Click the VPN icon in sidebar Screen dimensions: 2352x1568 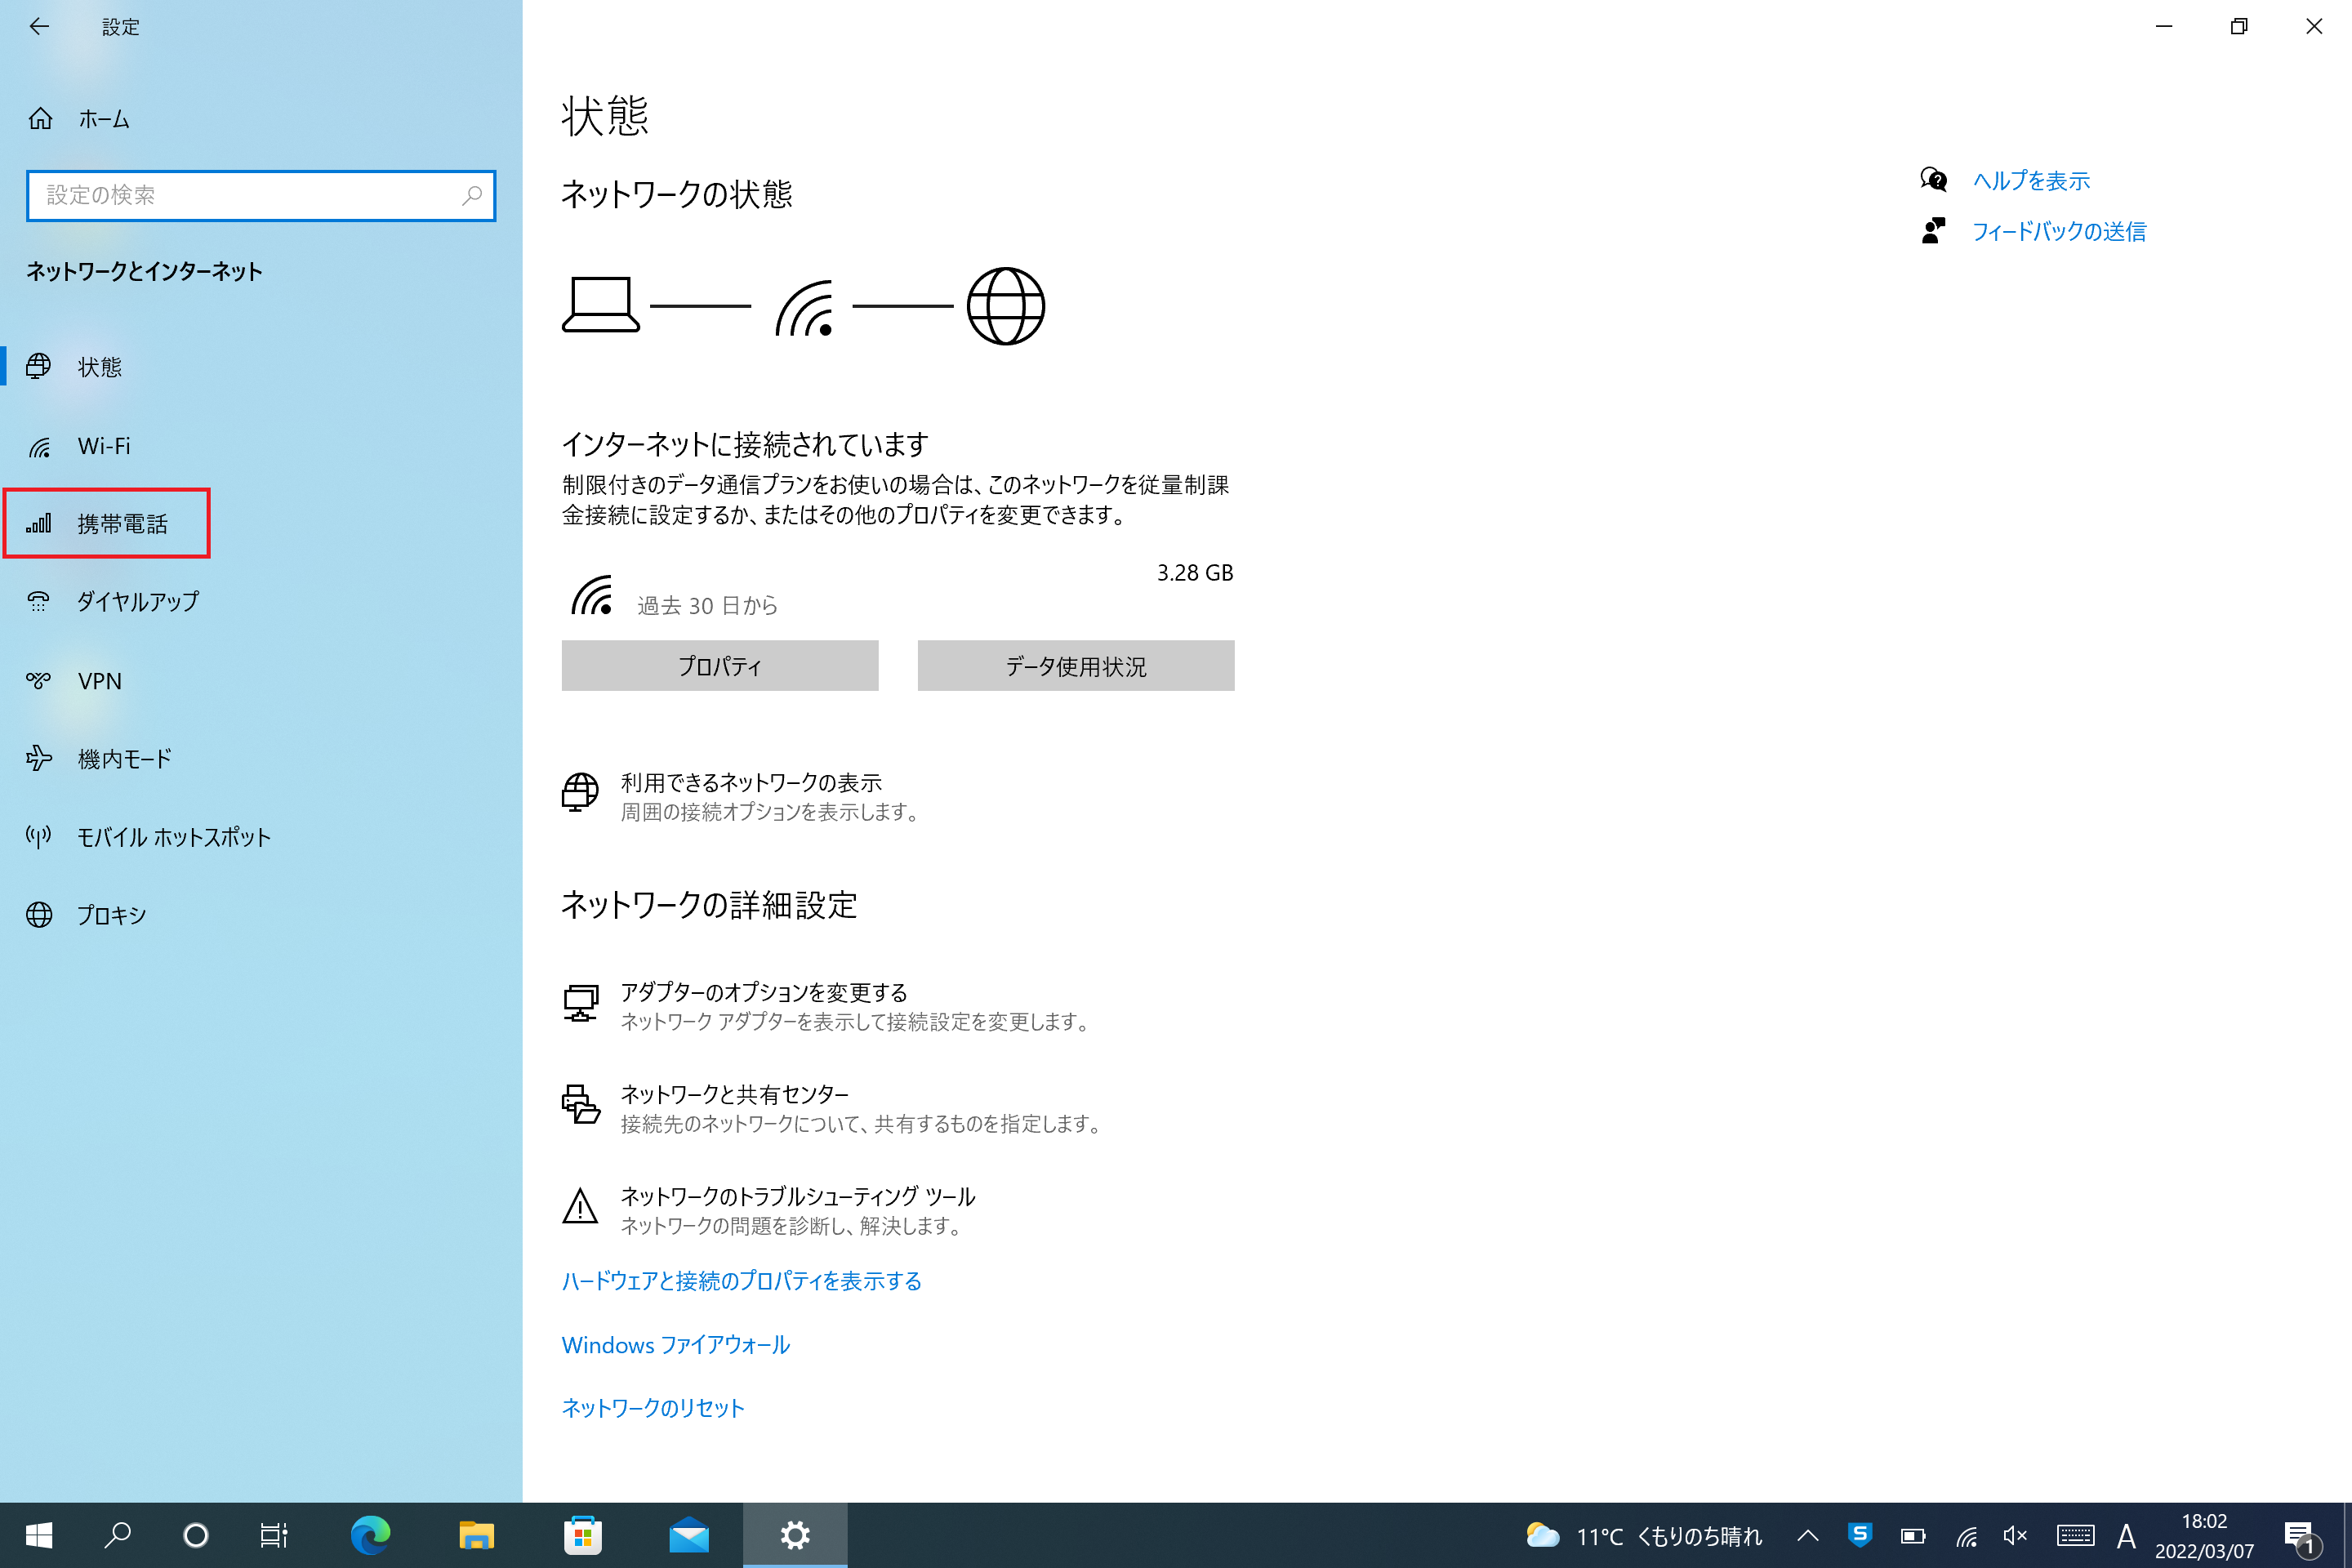[x=39, y=681]
